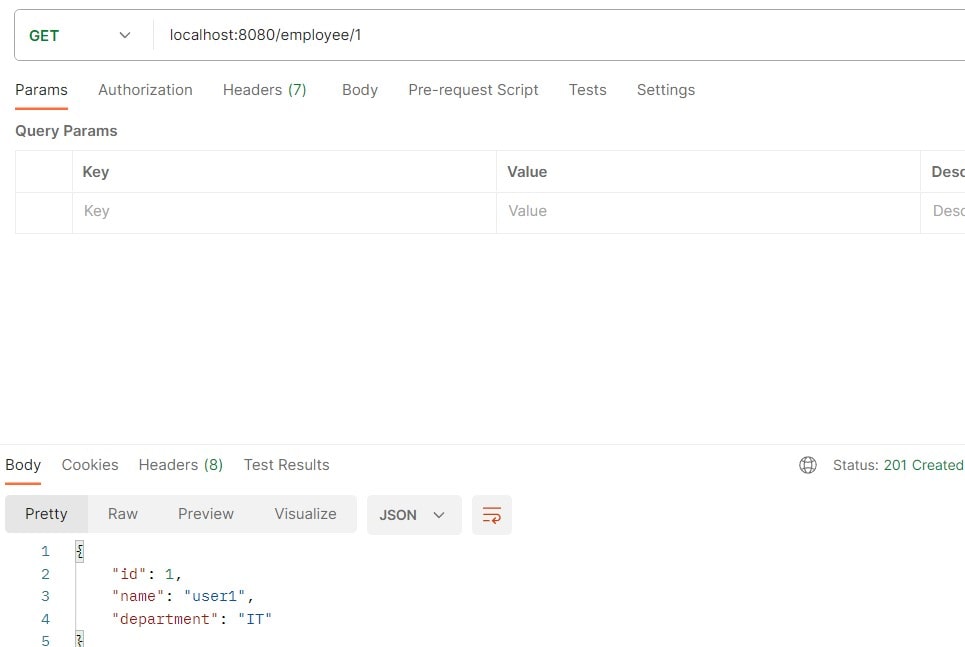Image resolution: width=965 pixels, height=647 pixels.
Task: Select the Params tab
Action: pos(41,90)
